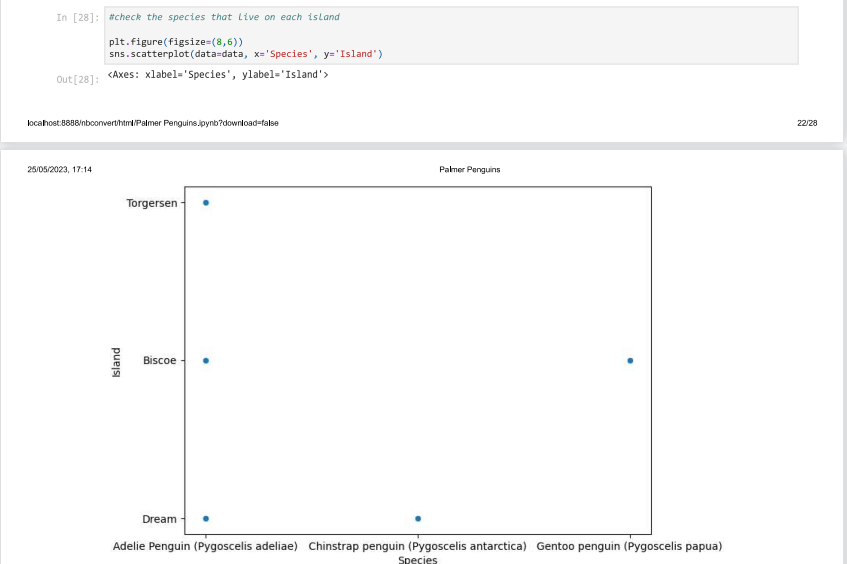Click the Adelie Penguin x-axis label

tap(205, 546)
